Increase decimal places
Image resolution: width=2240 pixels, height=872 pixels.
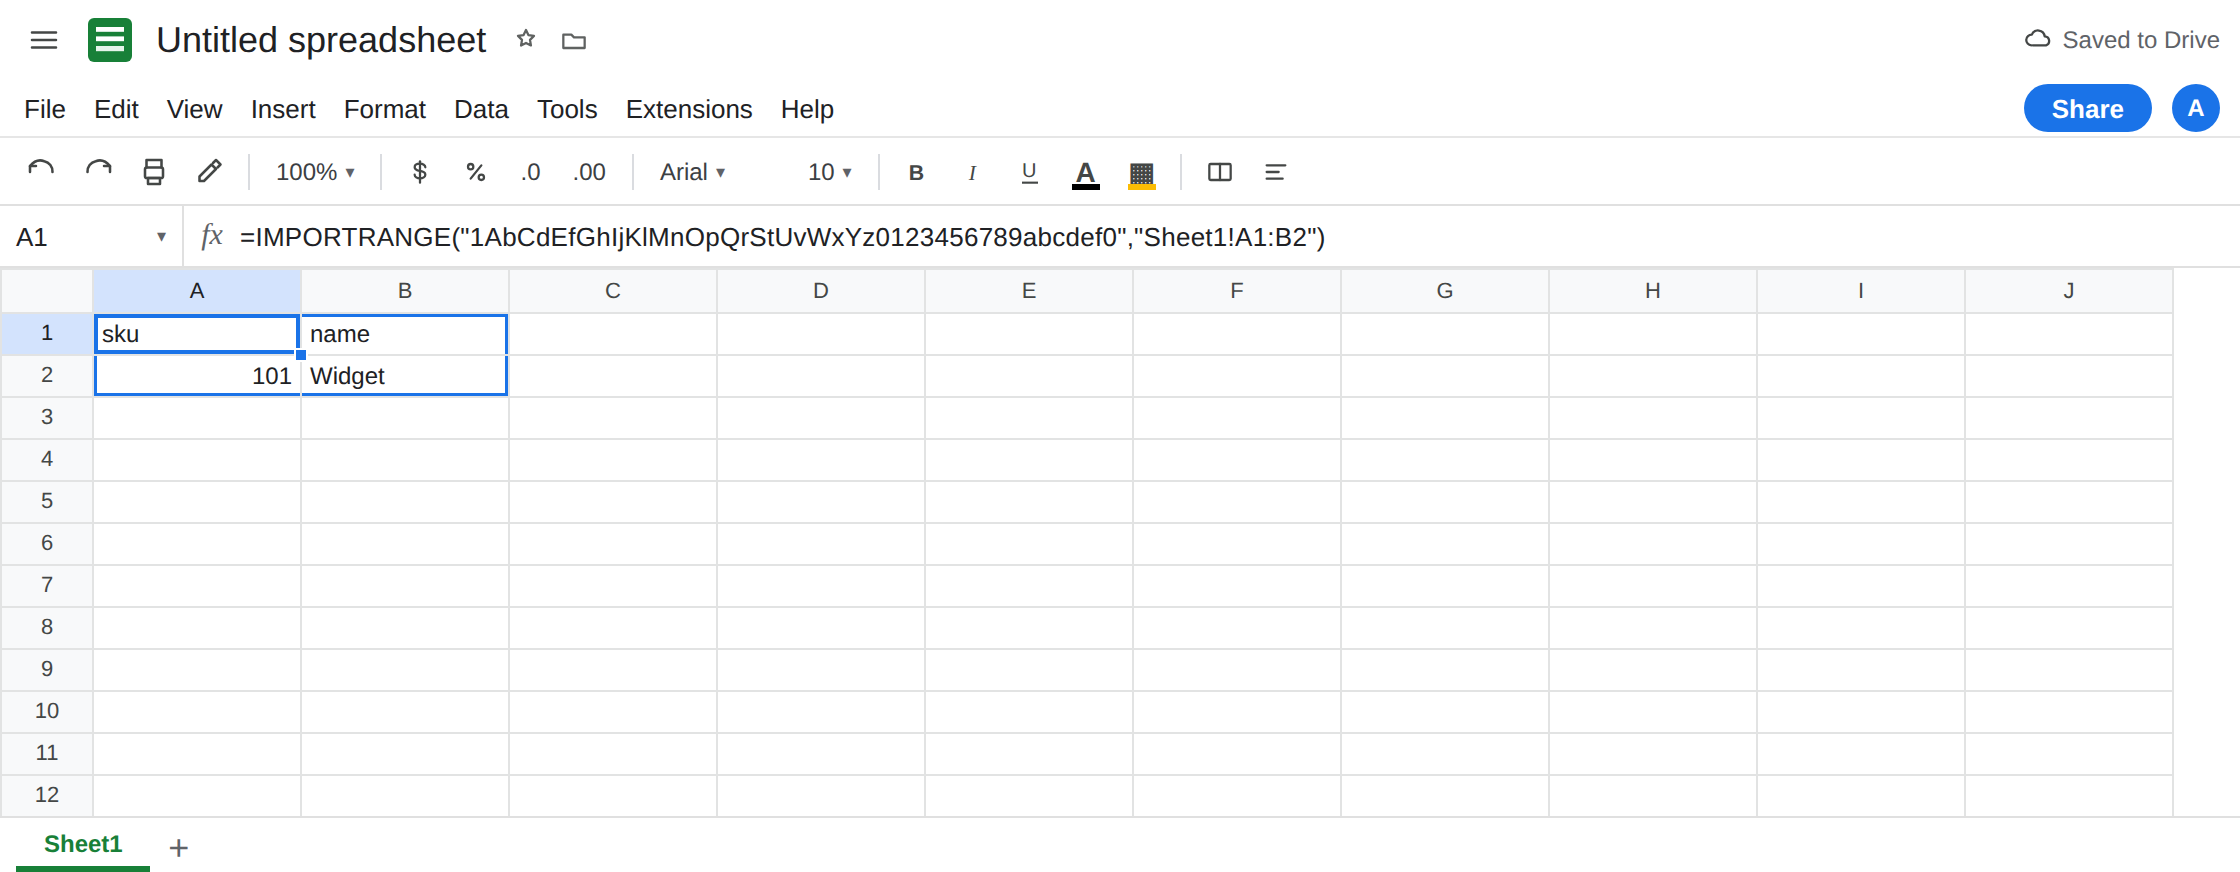coord(589,172)
